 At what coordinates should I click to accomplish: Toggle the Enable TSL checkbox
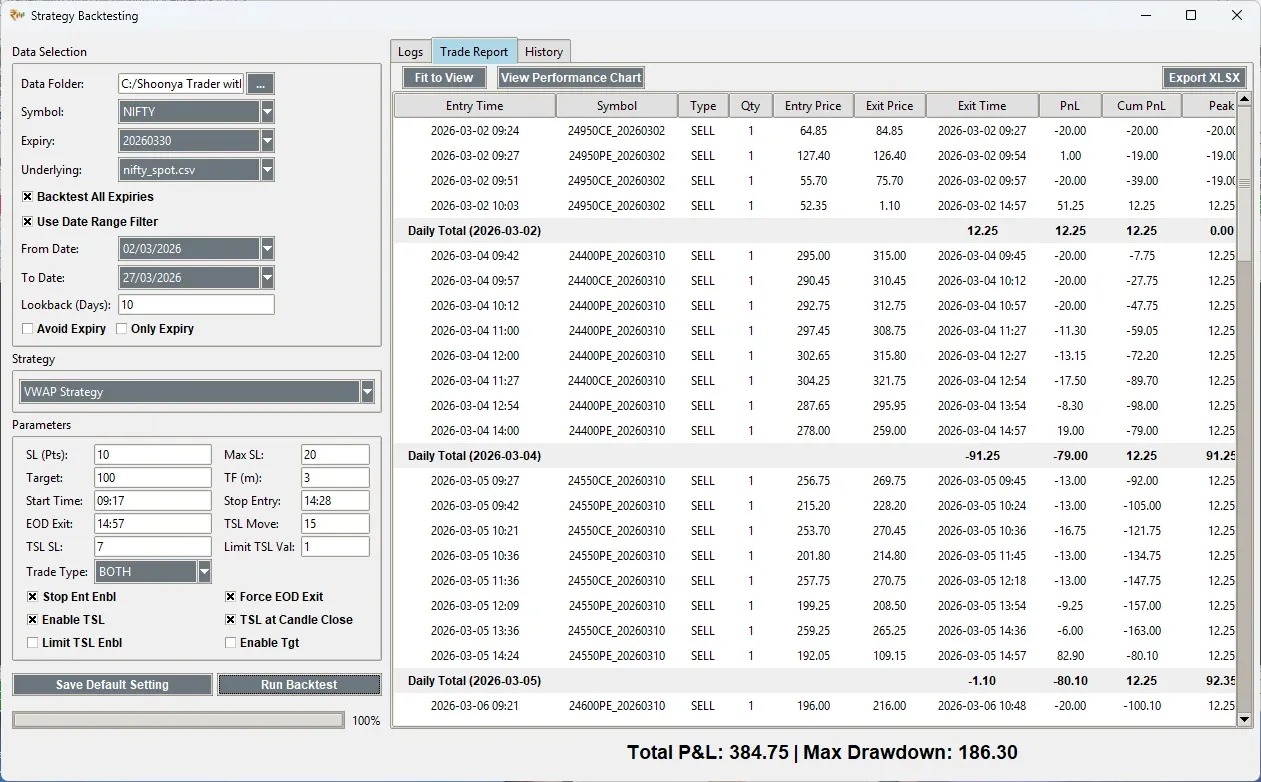[33, 620]
